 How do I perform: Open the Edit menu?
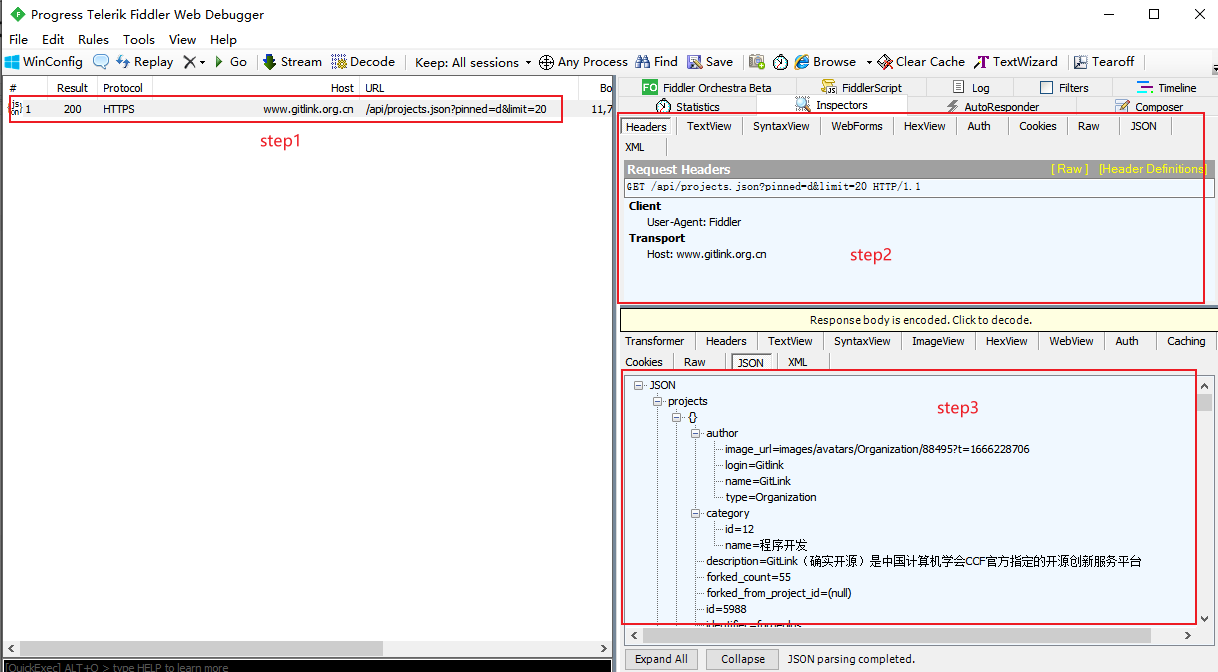coord(53,39)
